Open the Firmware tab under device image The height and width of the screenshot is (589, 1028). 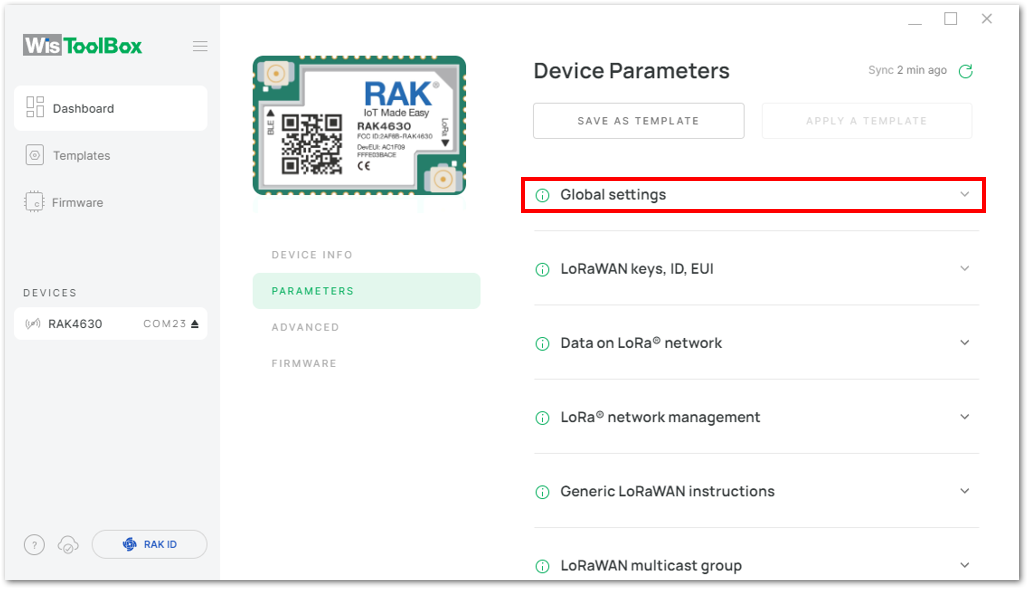[x=304, y=363]
